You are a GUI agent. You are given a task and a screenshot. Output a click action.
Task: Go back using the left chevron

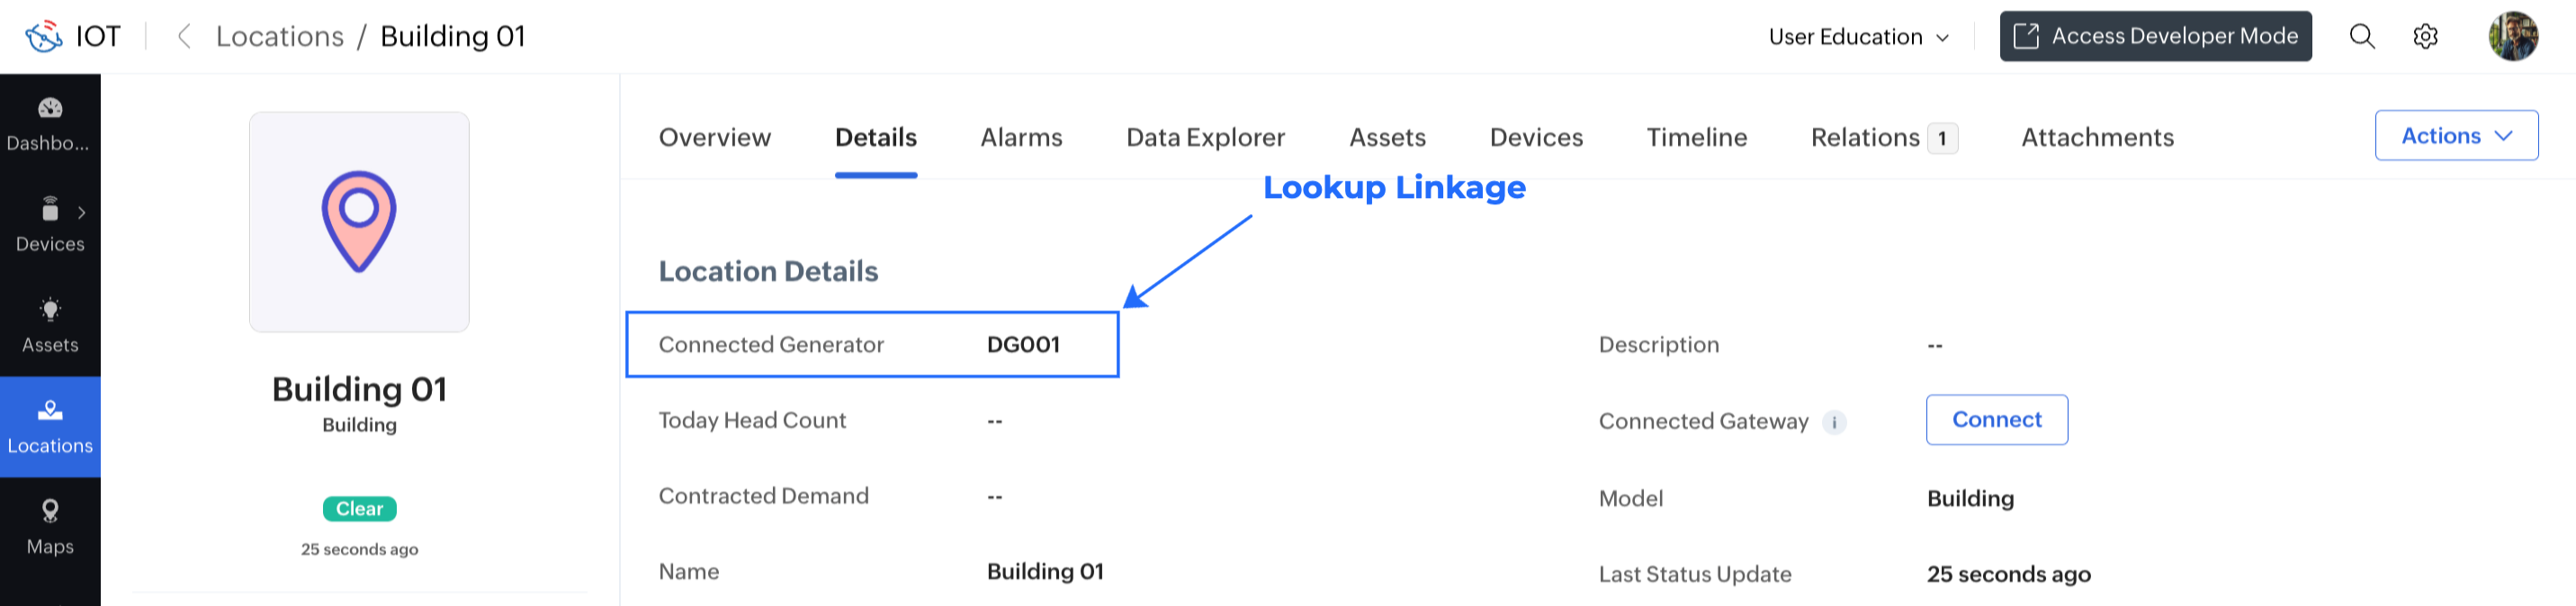coord(184,37)
